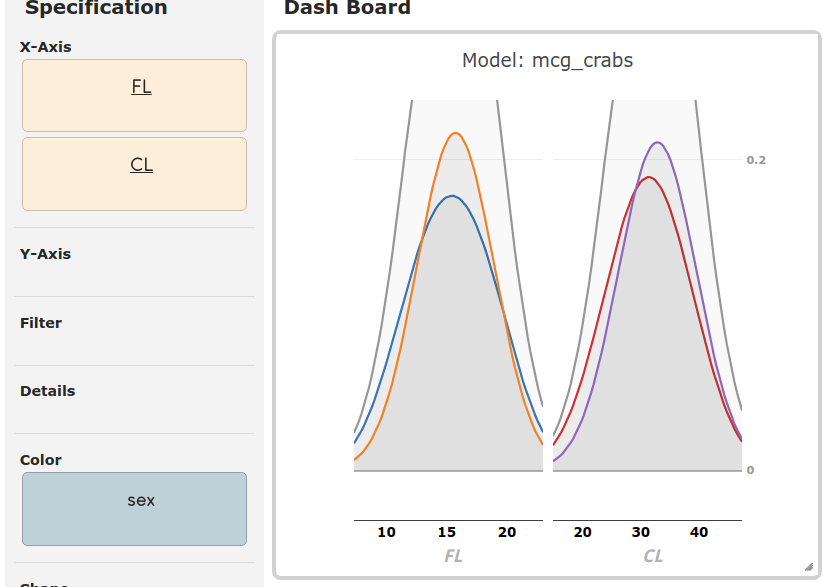Click the Color shelf label
The height and width of the screenshot is (587, 823).
[x=41, y=460]
